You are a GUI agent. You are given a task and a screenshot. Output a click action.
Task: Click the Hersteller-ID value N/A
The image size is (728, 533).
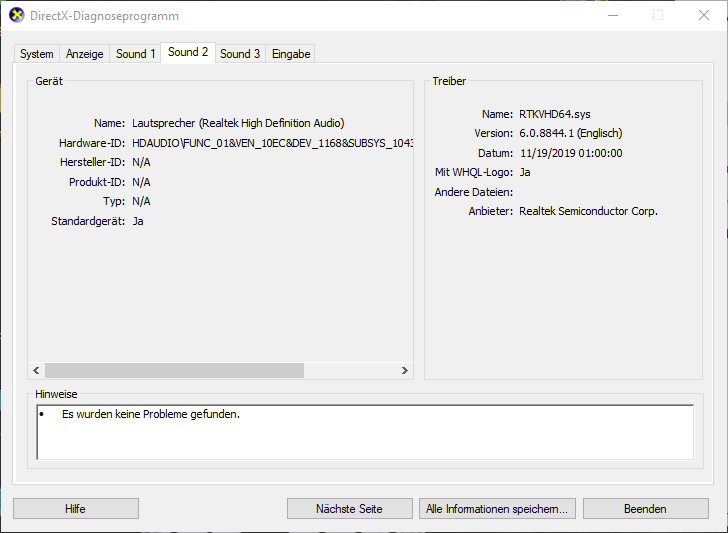click(x=141, y=162)
